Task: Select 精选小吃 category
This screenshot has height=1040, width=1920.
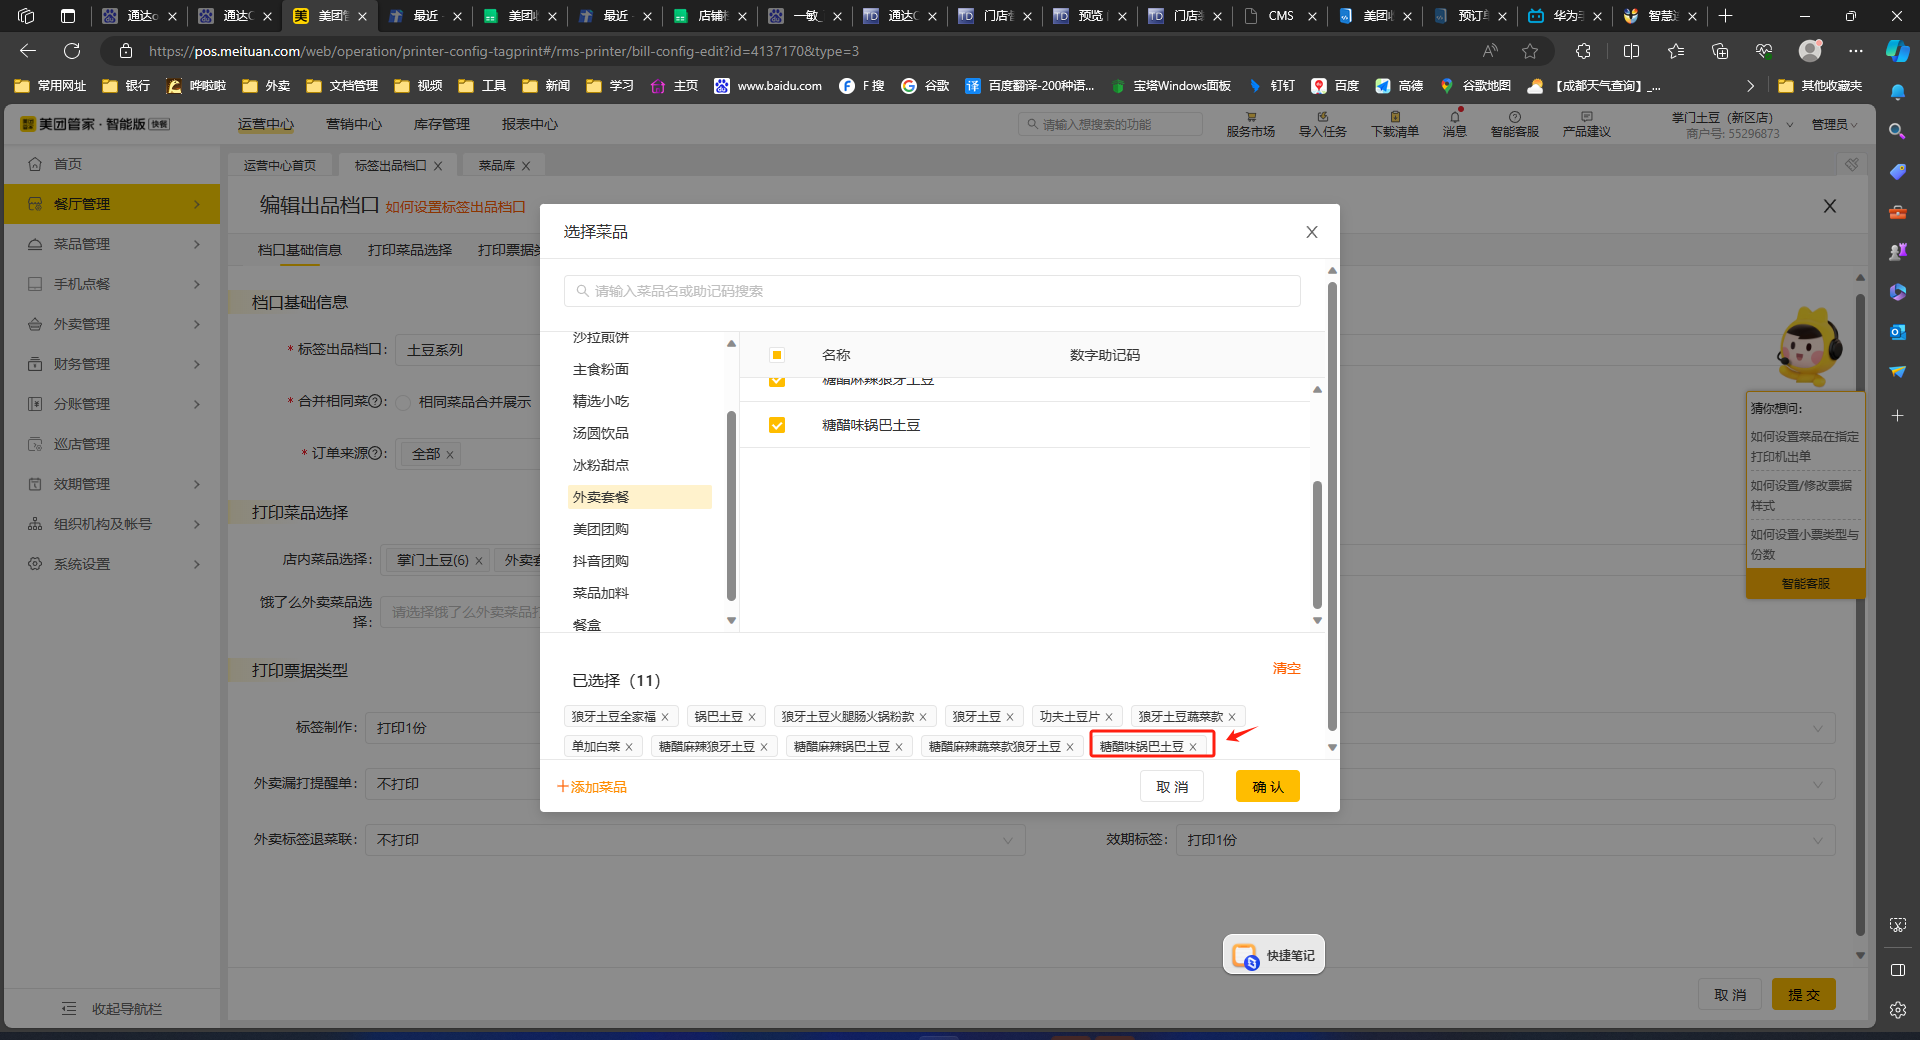Action: click(601, 401)
